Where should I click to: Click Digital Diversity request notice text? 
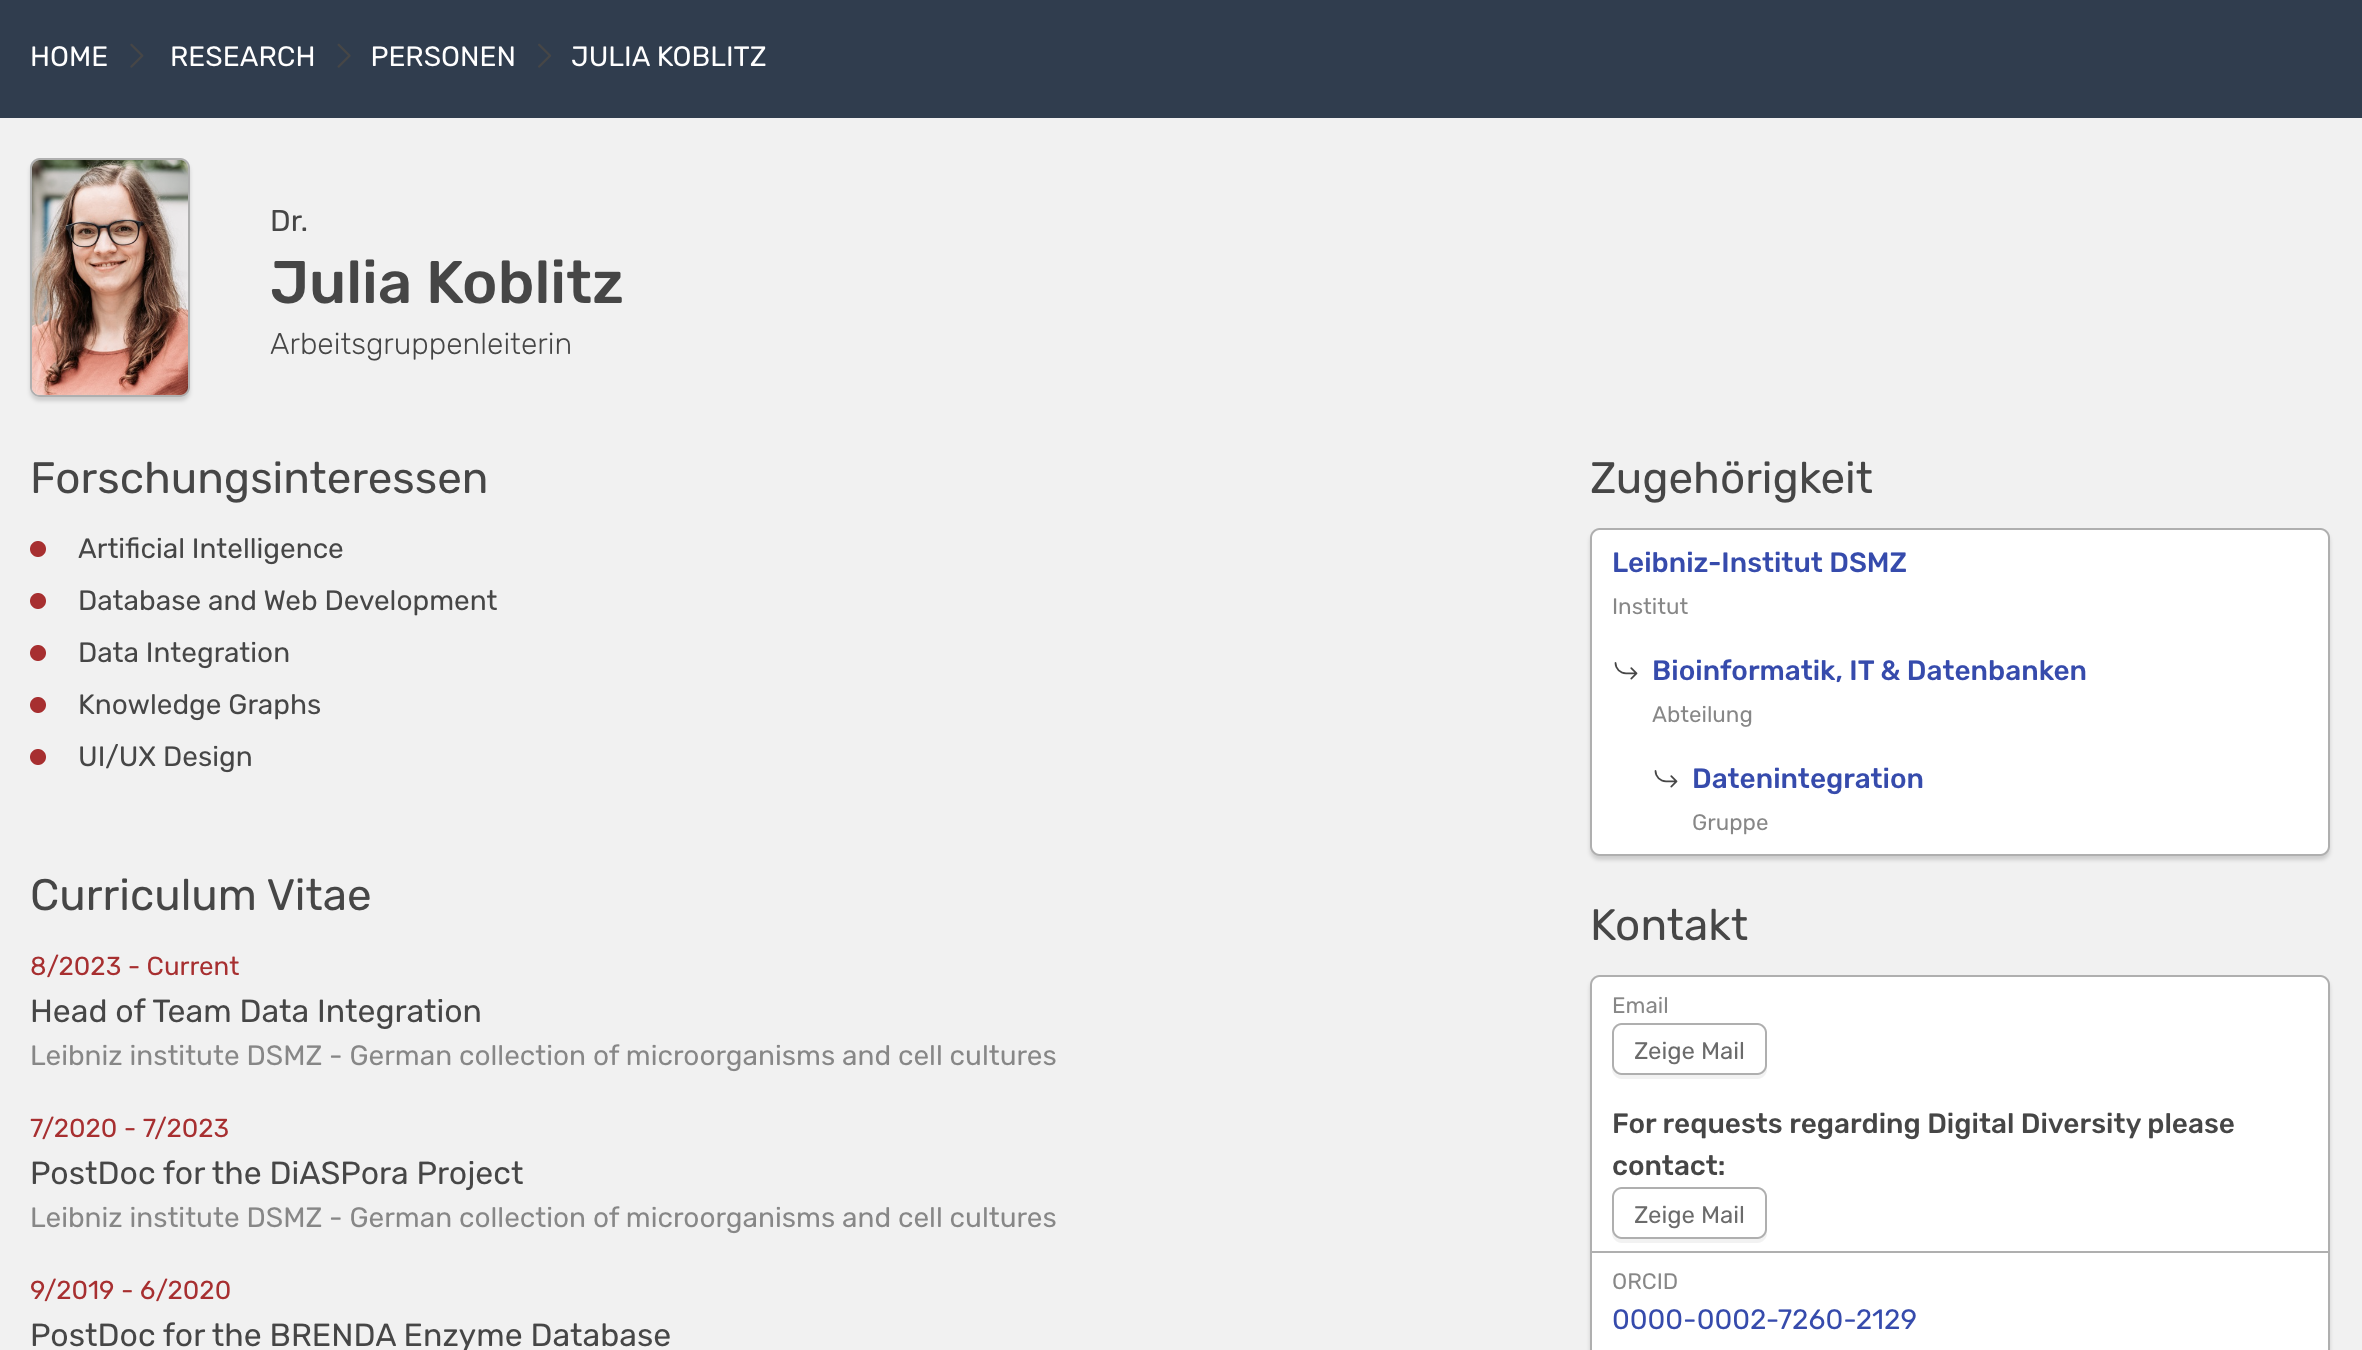pyautogui.click(x=1923, y=1144)
